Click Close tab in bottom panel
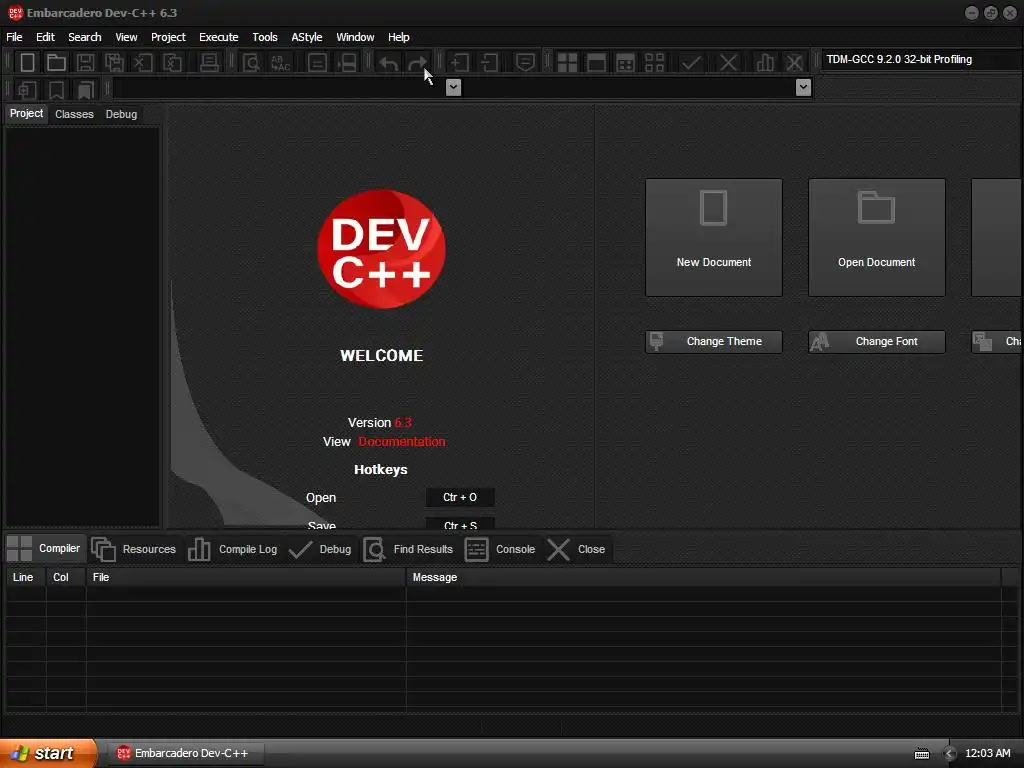 tap(576, 549)
